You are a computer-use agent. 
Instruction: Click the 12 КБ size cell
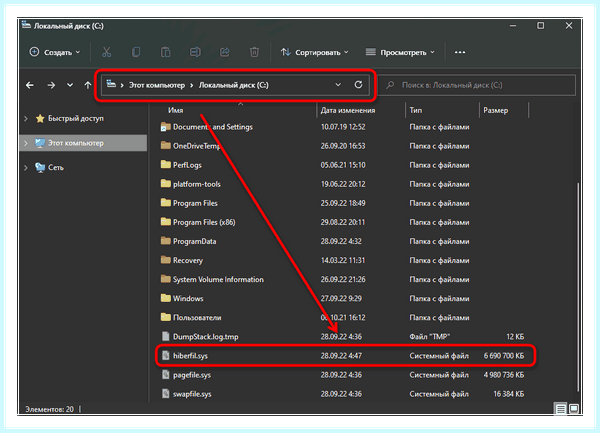(515, 337)
